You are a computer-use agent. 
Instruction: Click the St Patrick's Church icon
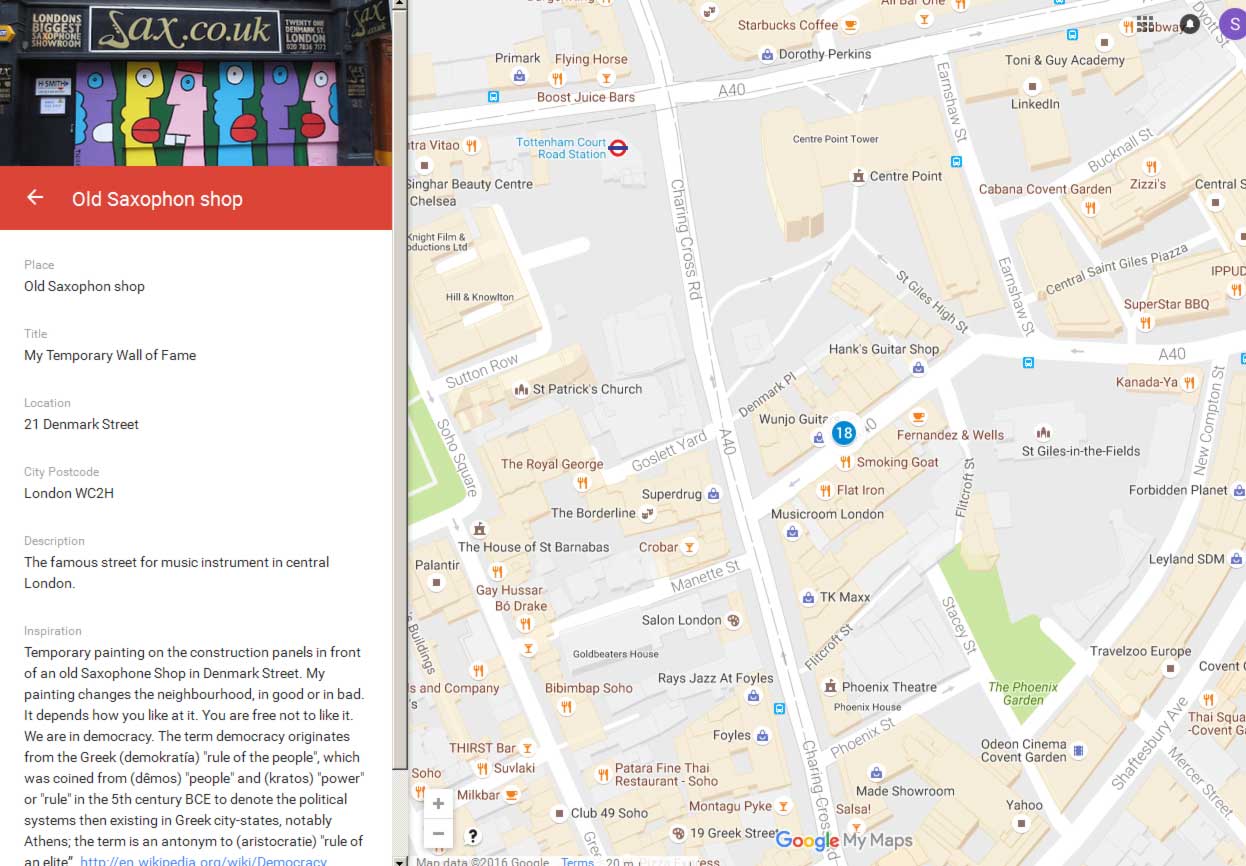520,389
